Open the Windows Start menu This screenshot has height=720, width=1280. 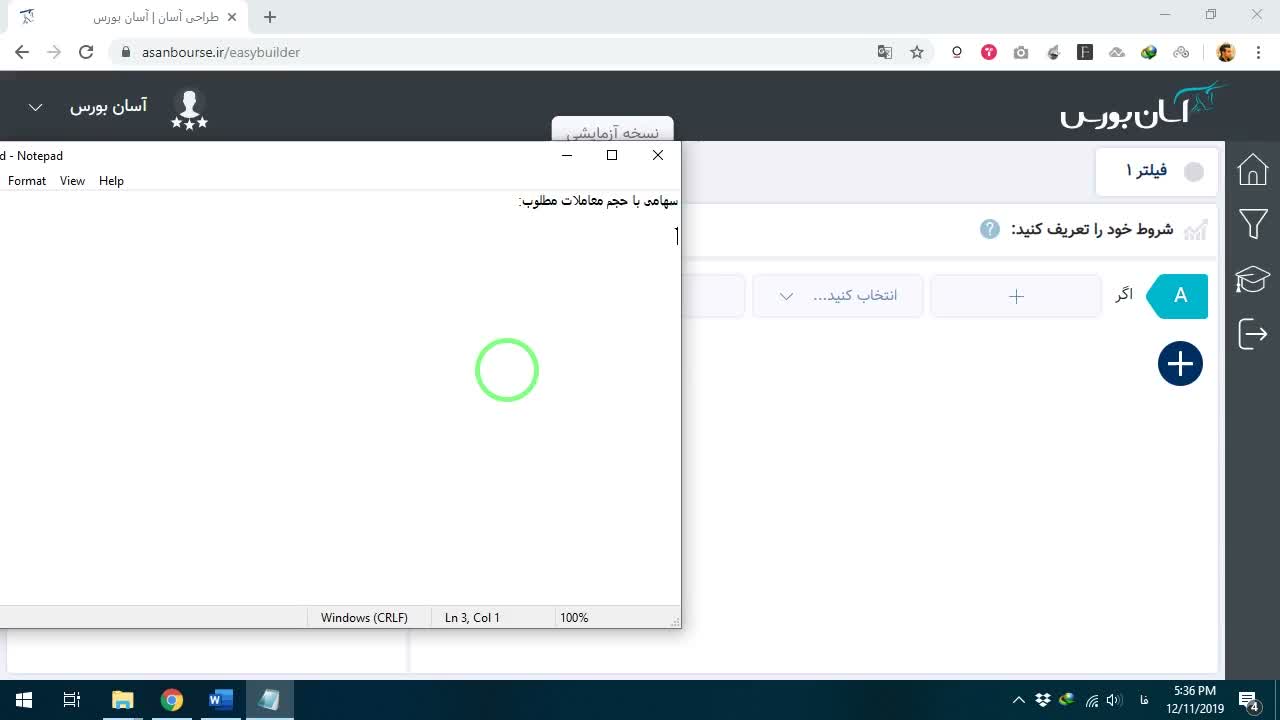pyautogui.click(x=24, y=700)
